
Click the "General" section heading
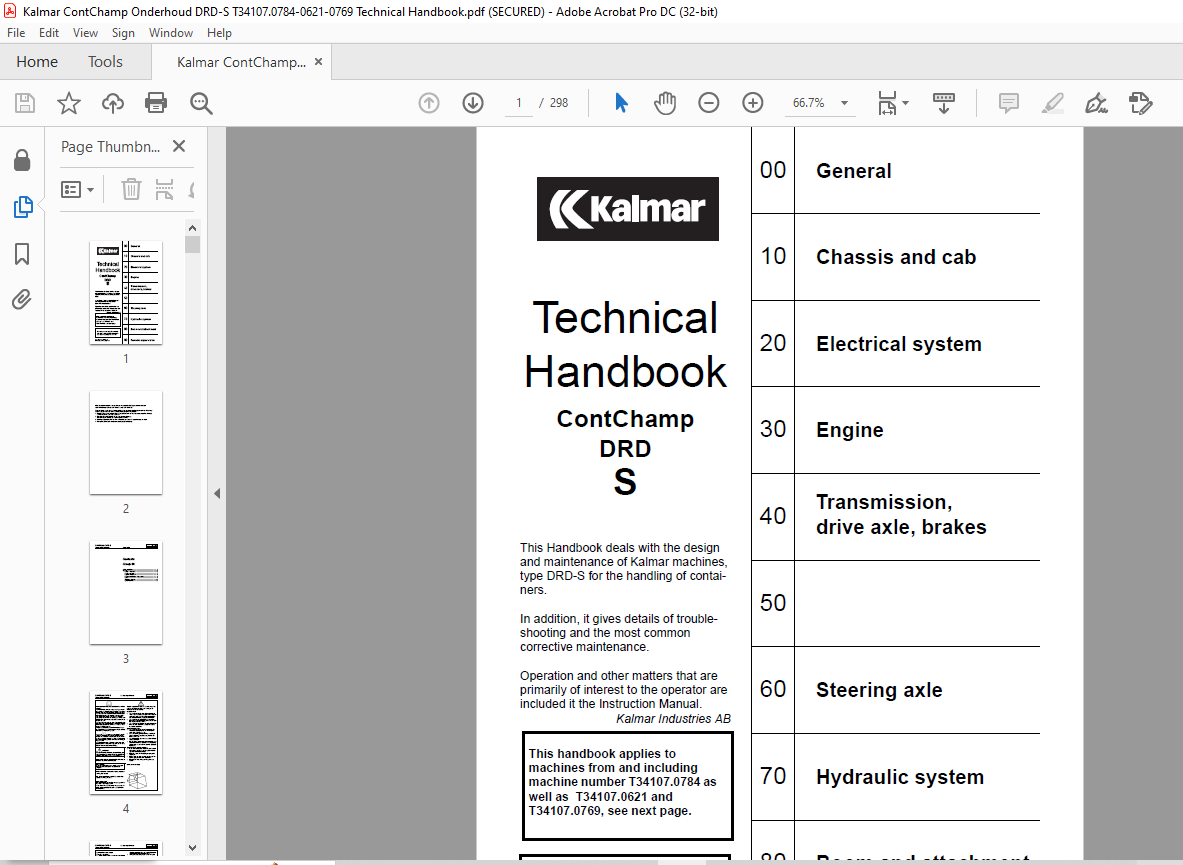853,171
